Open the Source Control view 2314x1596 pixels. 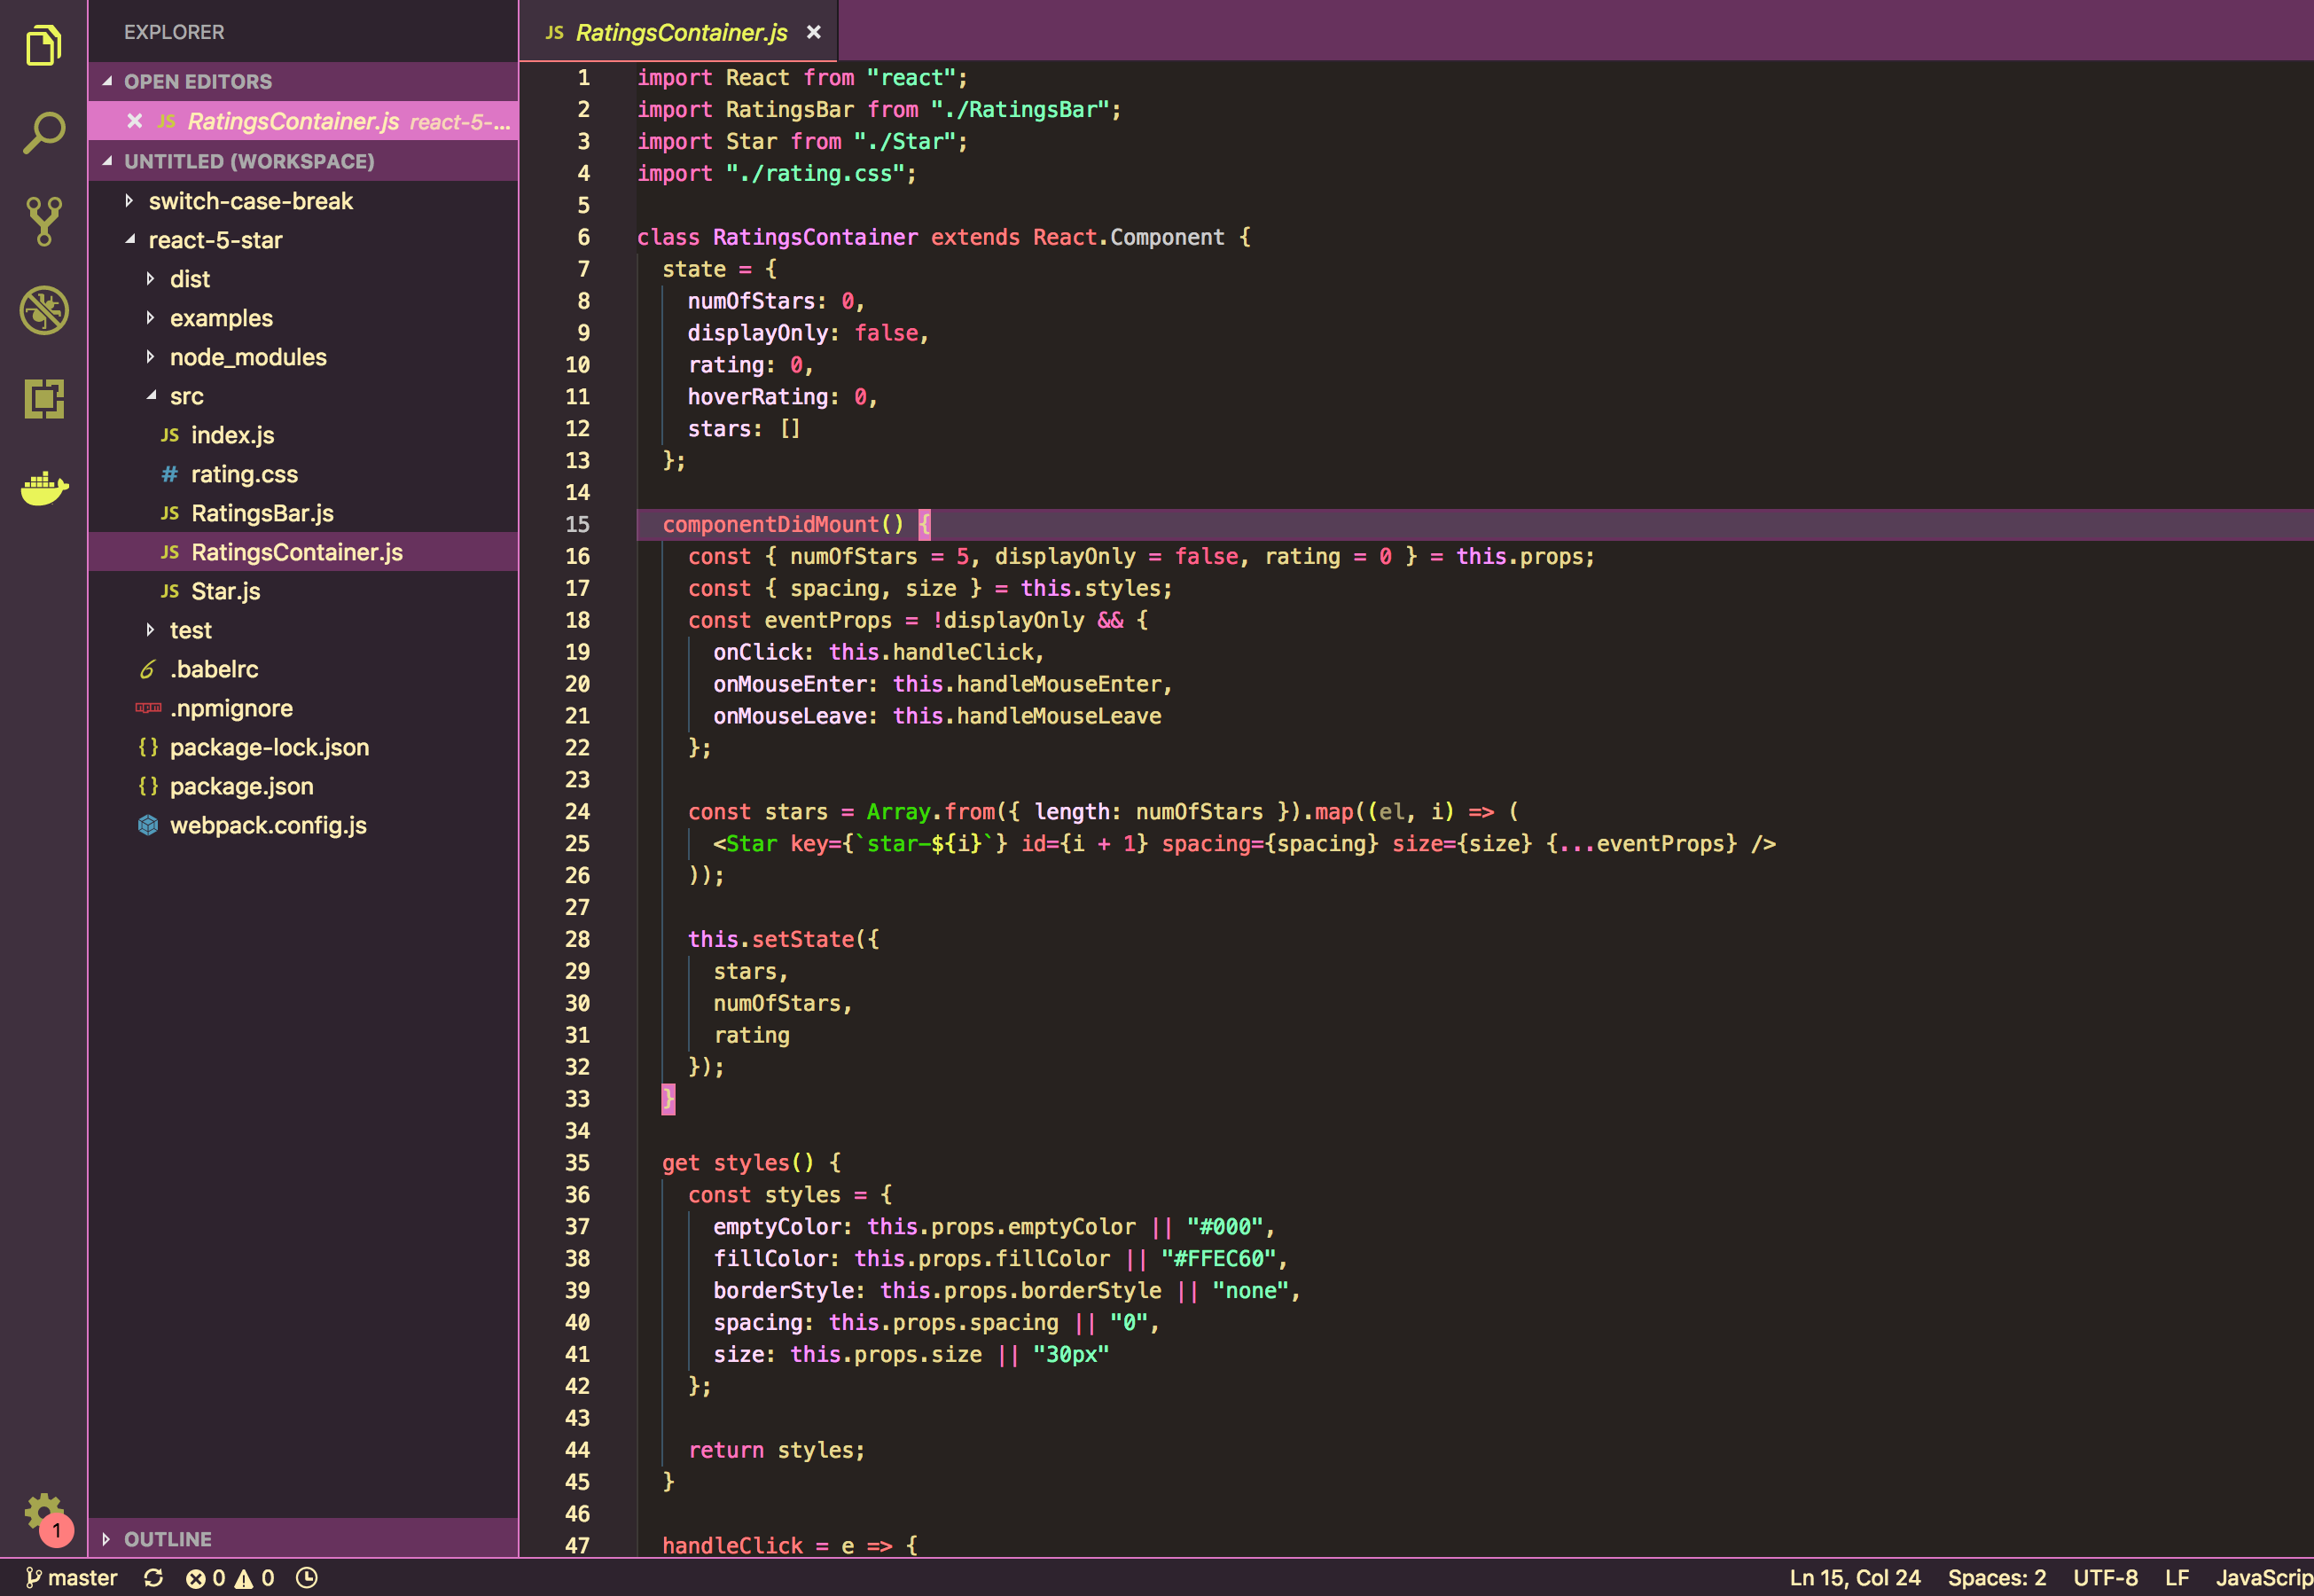[x=43, y=221]
